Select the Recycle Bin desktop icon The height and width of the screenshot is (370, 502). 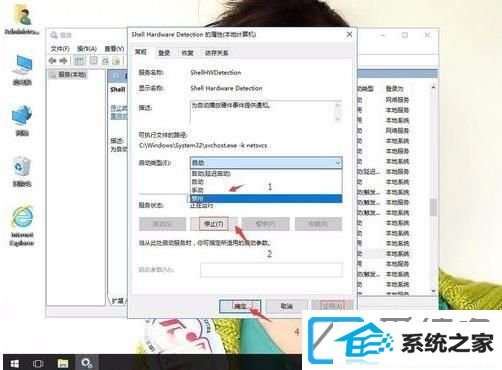tap(22, 171)
